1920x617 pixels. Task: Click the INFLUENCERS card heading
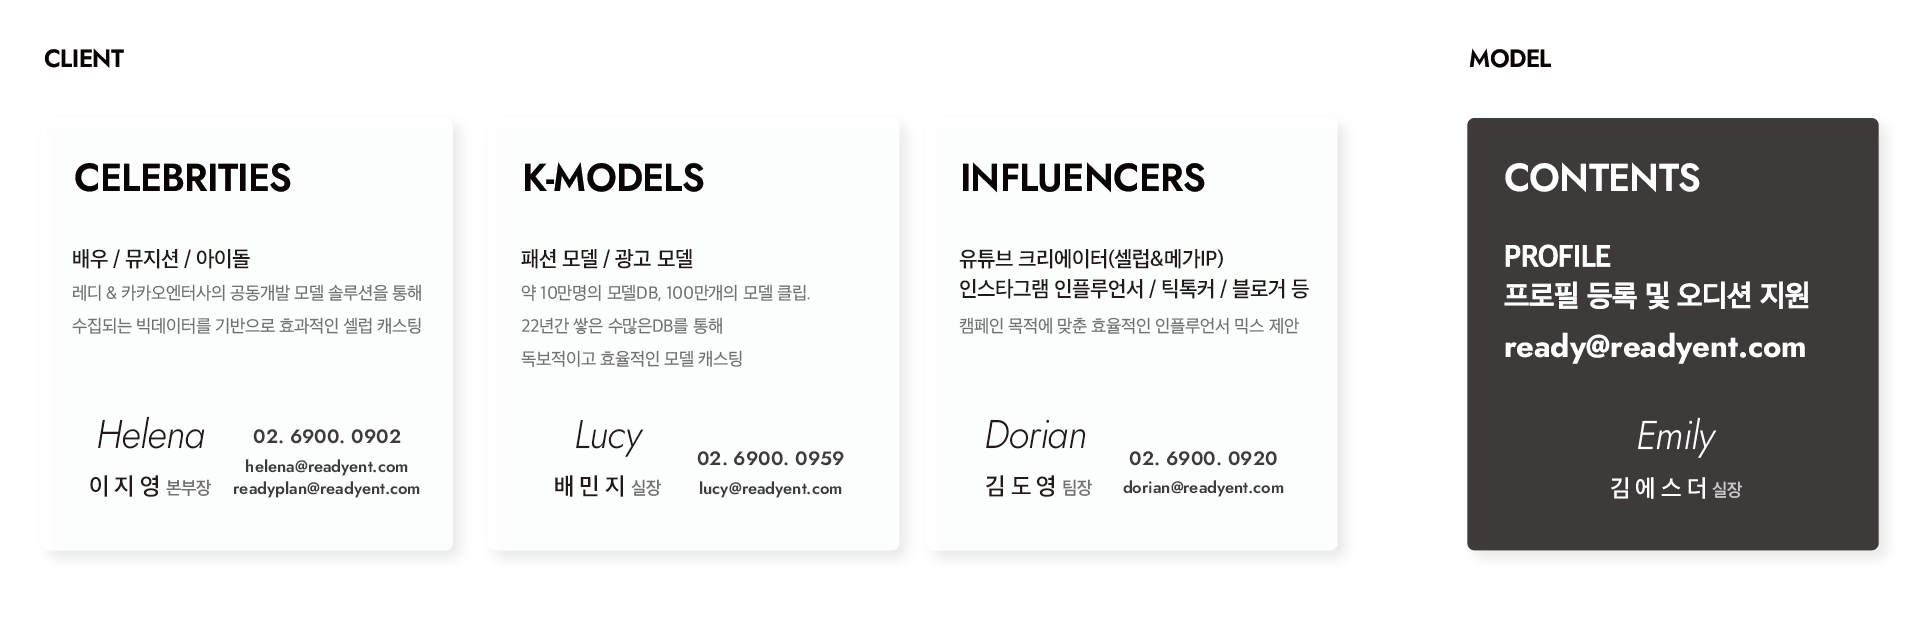(x=1082, y=178)
